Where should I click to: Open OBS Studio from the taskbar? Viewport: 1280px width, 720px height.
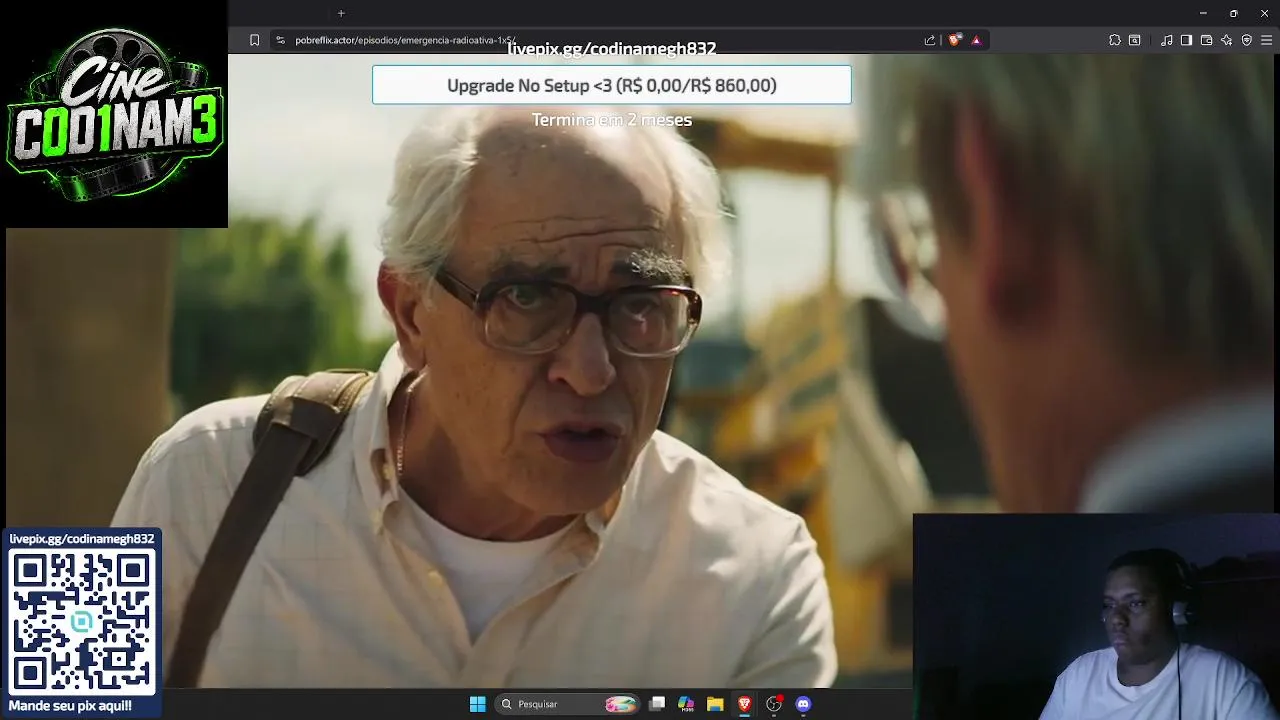pyautogui.click(x=773, y=704)
